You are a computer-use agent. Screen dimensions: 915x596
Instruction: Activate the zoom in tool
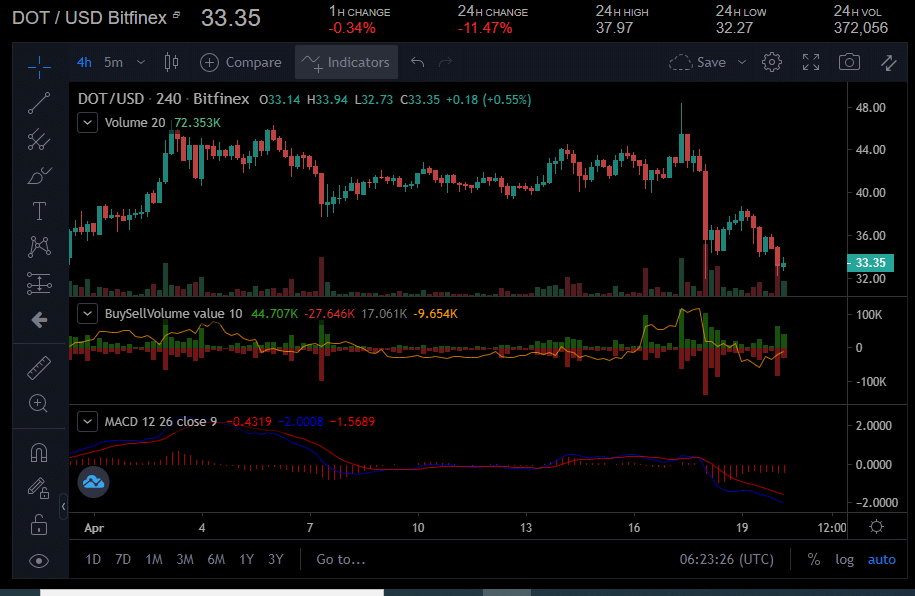[39, 403]
